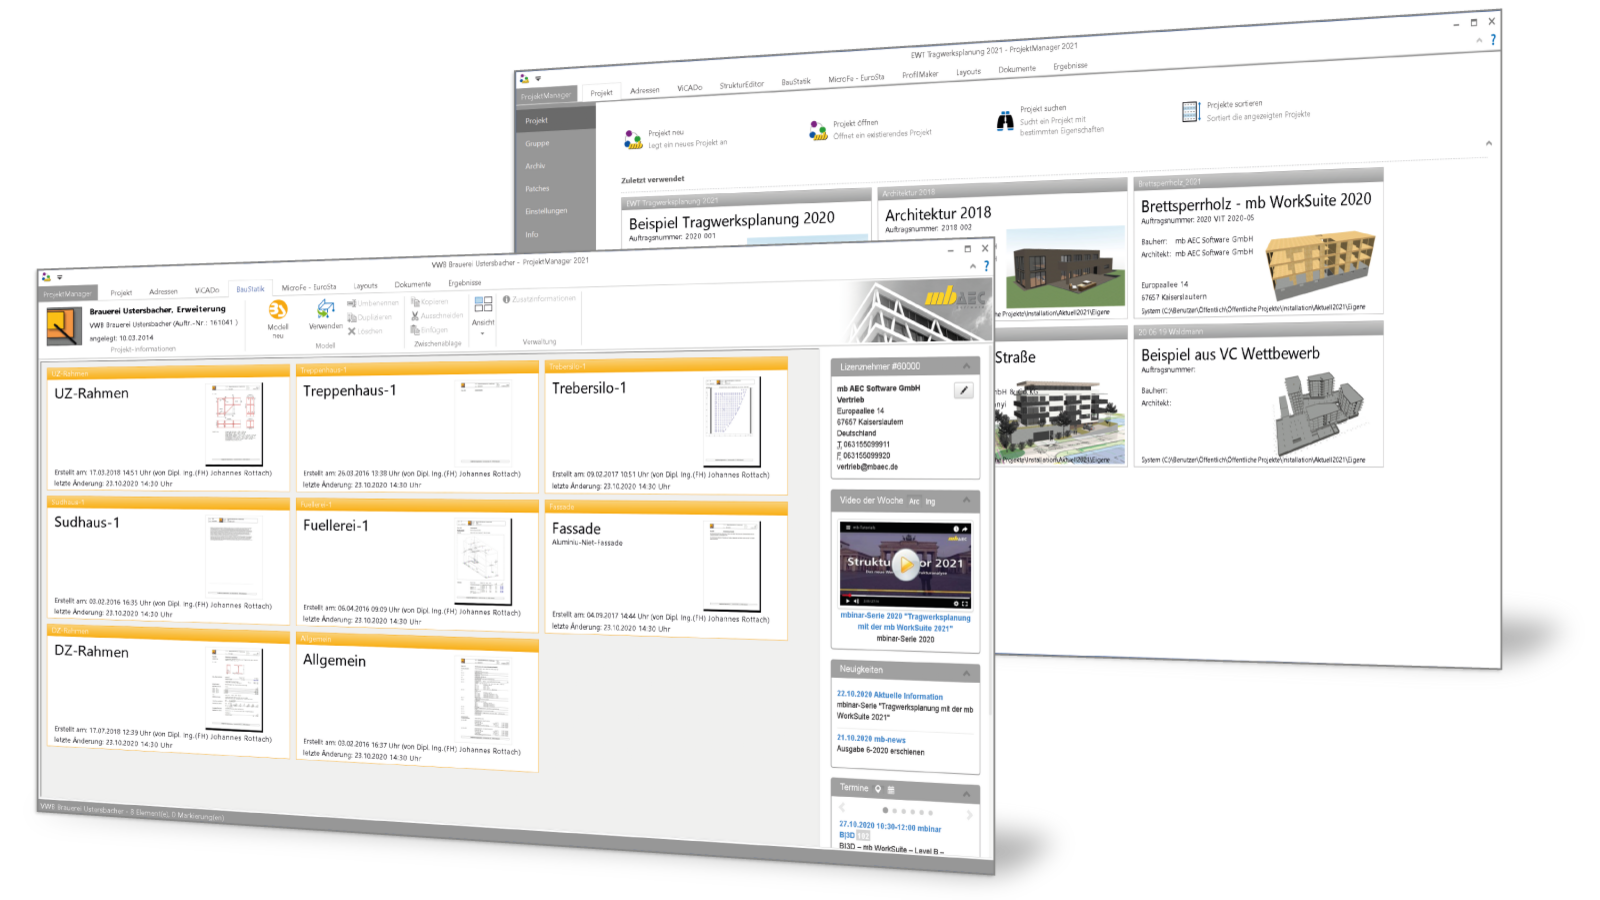Click the help question mark in rear window
1600x900 pixels.
[1493, 40]
